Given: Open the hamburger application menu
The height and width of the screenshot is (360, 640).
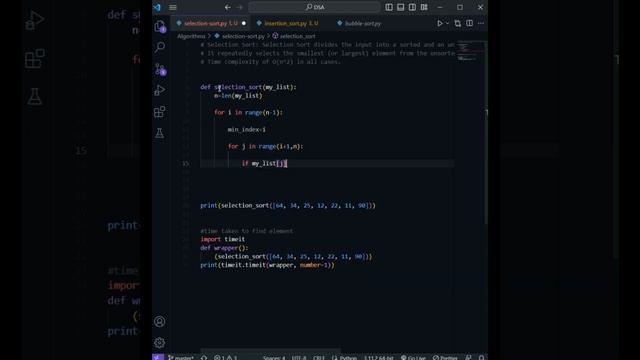Looking at the screenshot, I should click(173, 7).
